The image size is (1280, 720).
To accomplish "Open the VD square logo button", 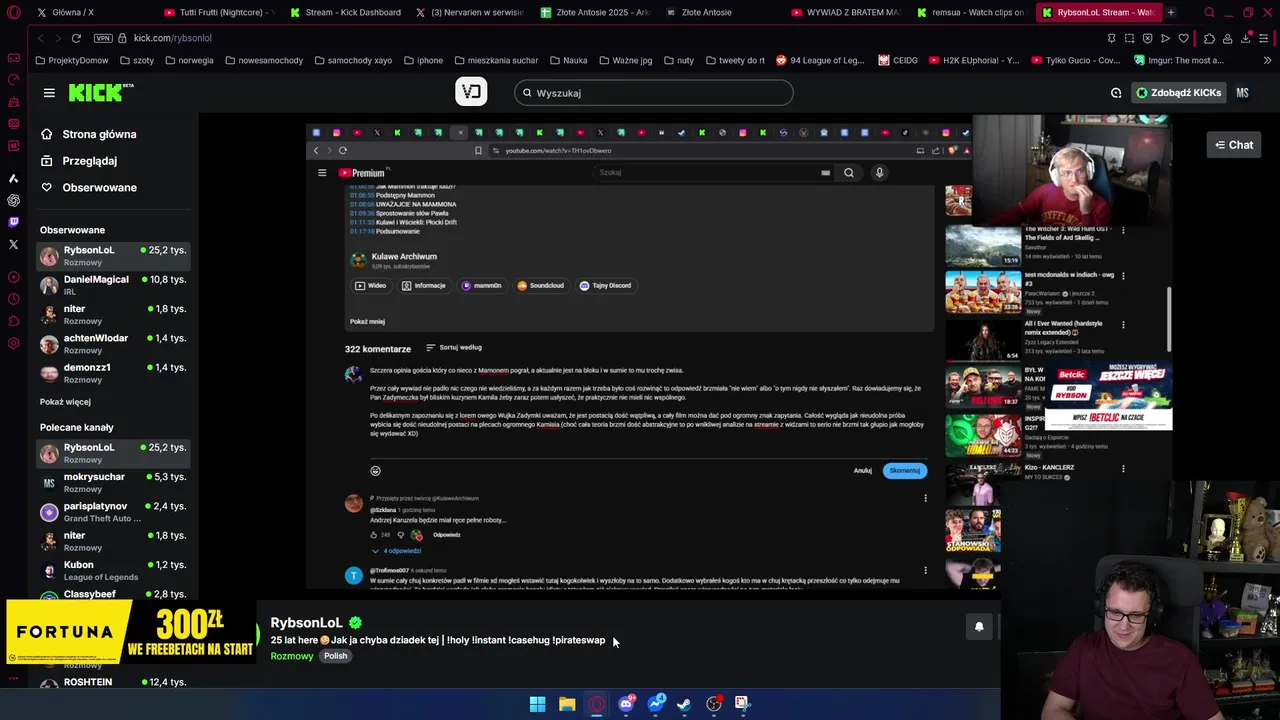I will (x=471, y=92).
